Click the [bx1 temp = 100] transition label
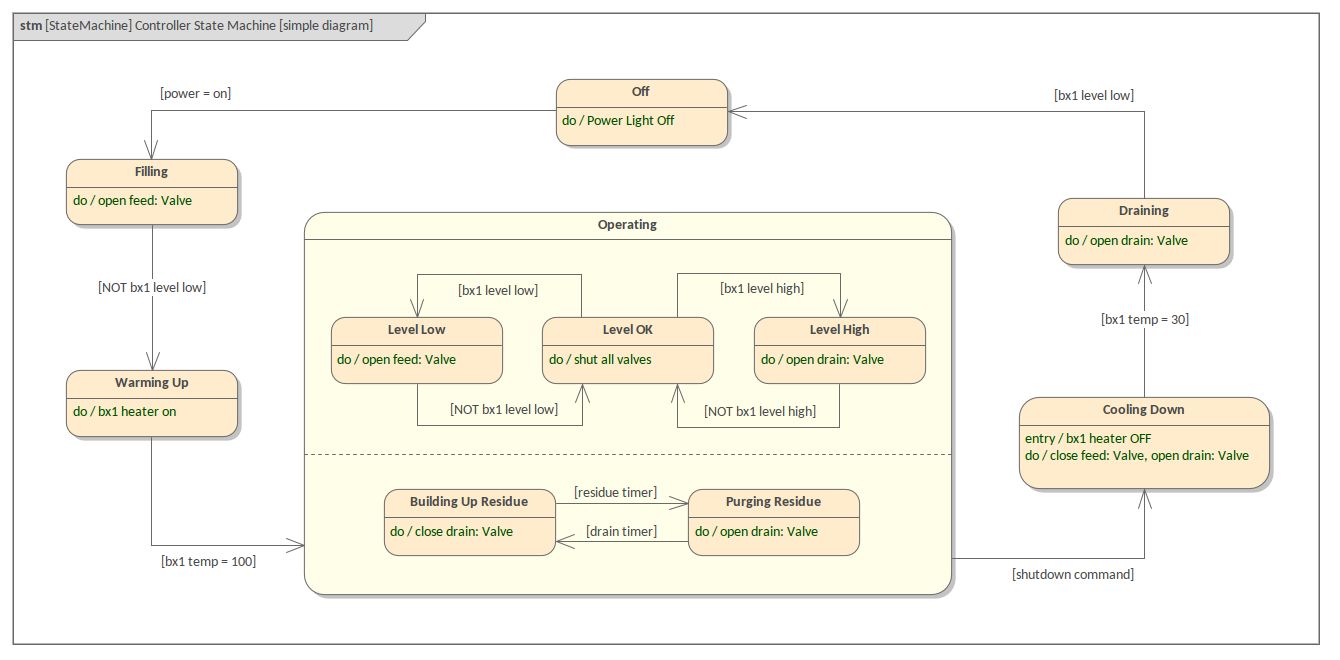This screenshot has height=660, width=1340. point(208,562)
